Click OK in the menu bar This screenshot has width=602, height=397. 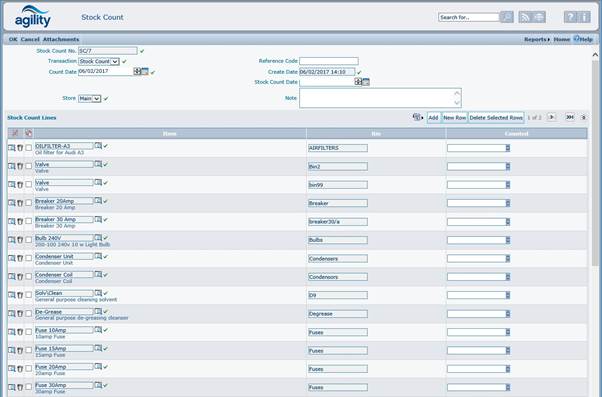(x=13, y=40)
